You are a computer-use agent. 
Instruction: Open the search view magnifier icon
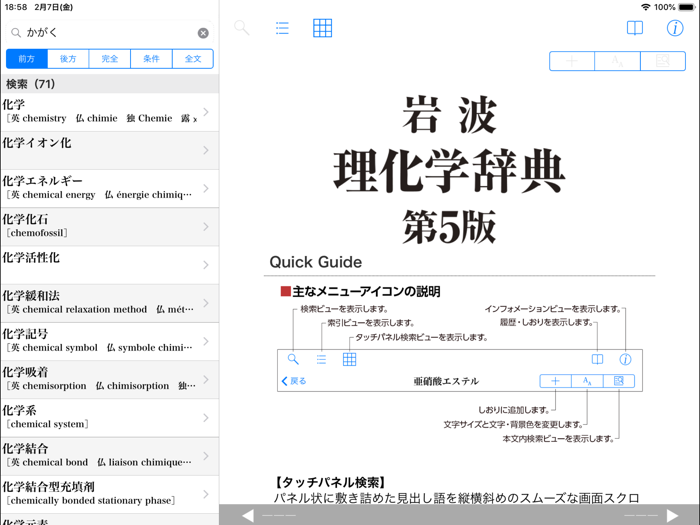[x=242, y=28]
